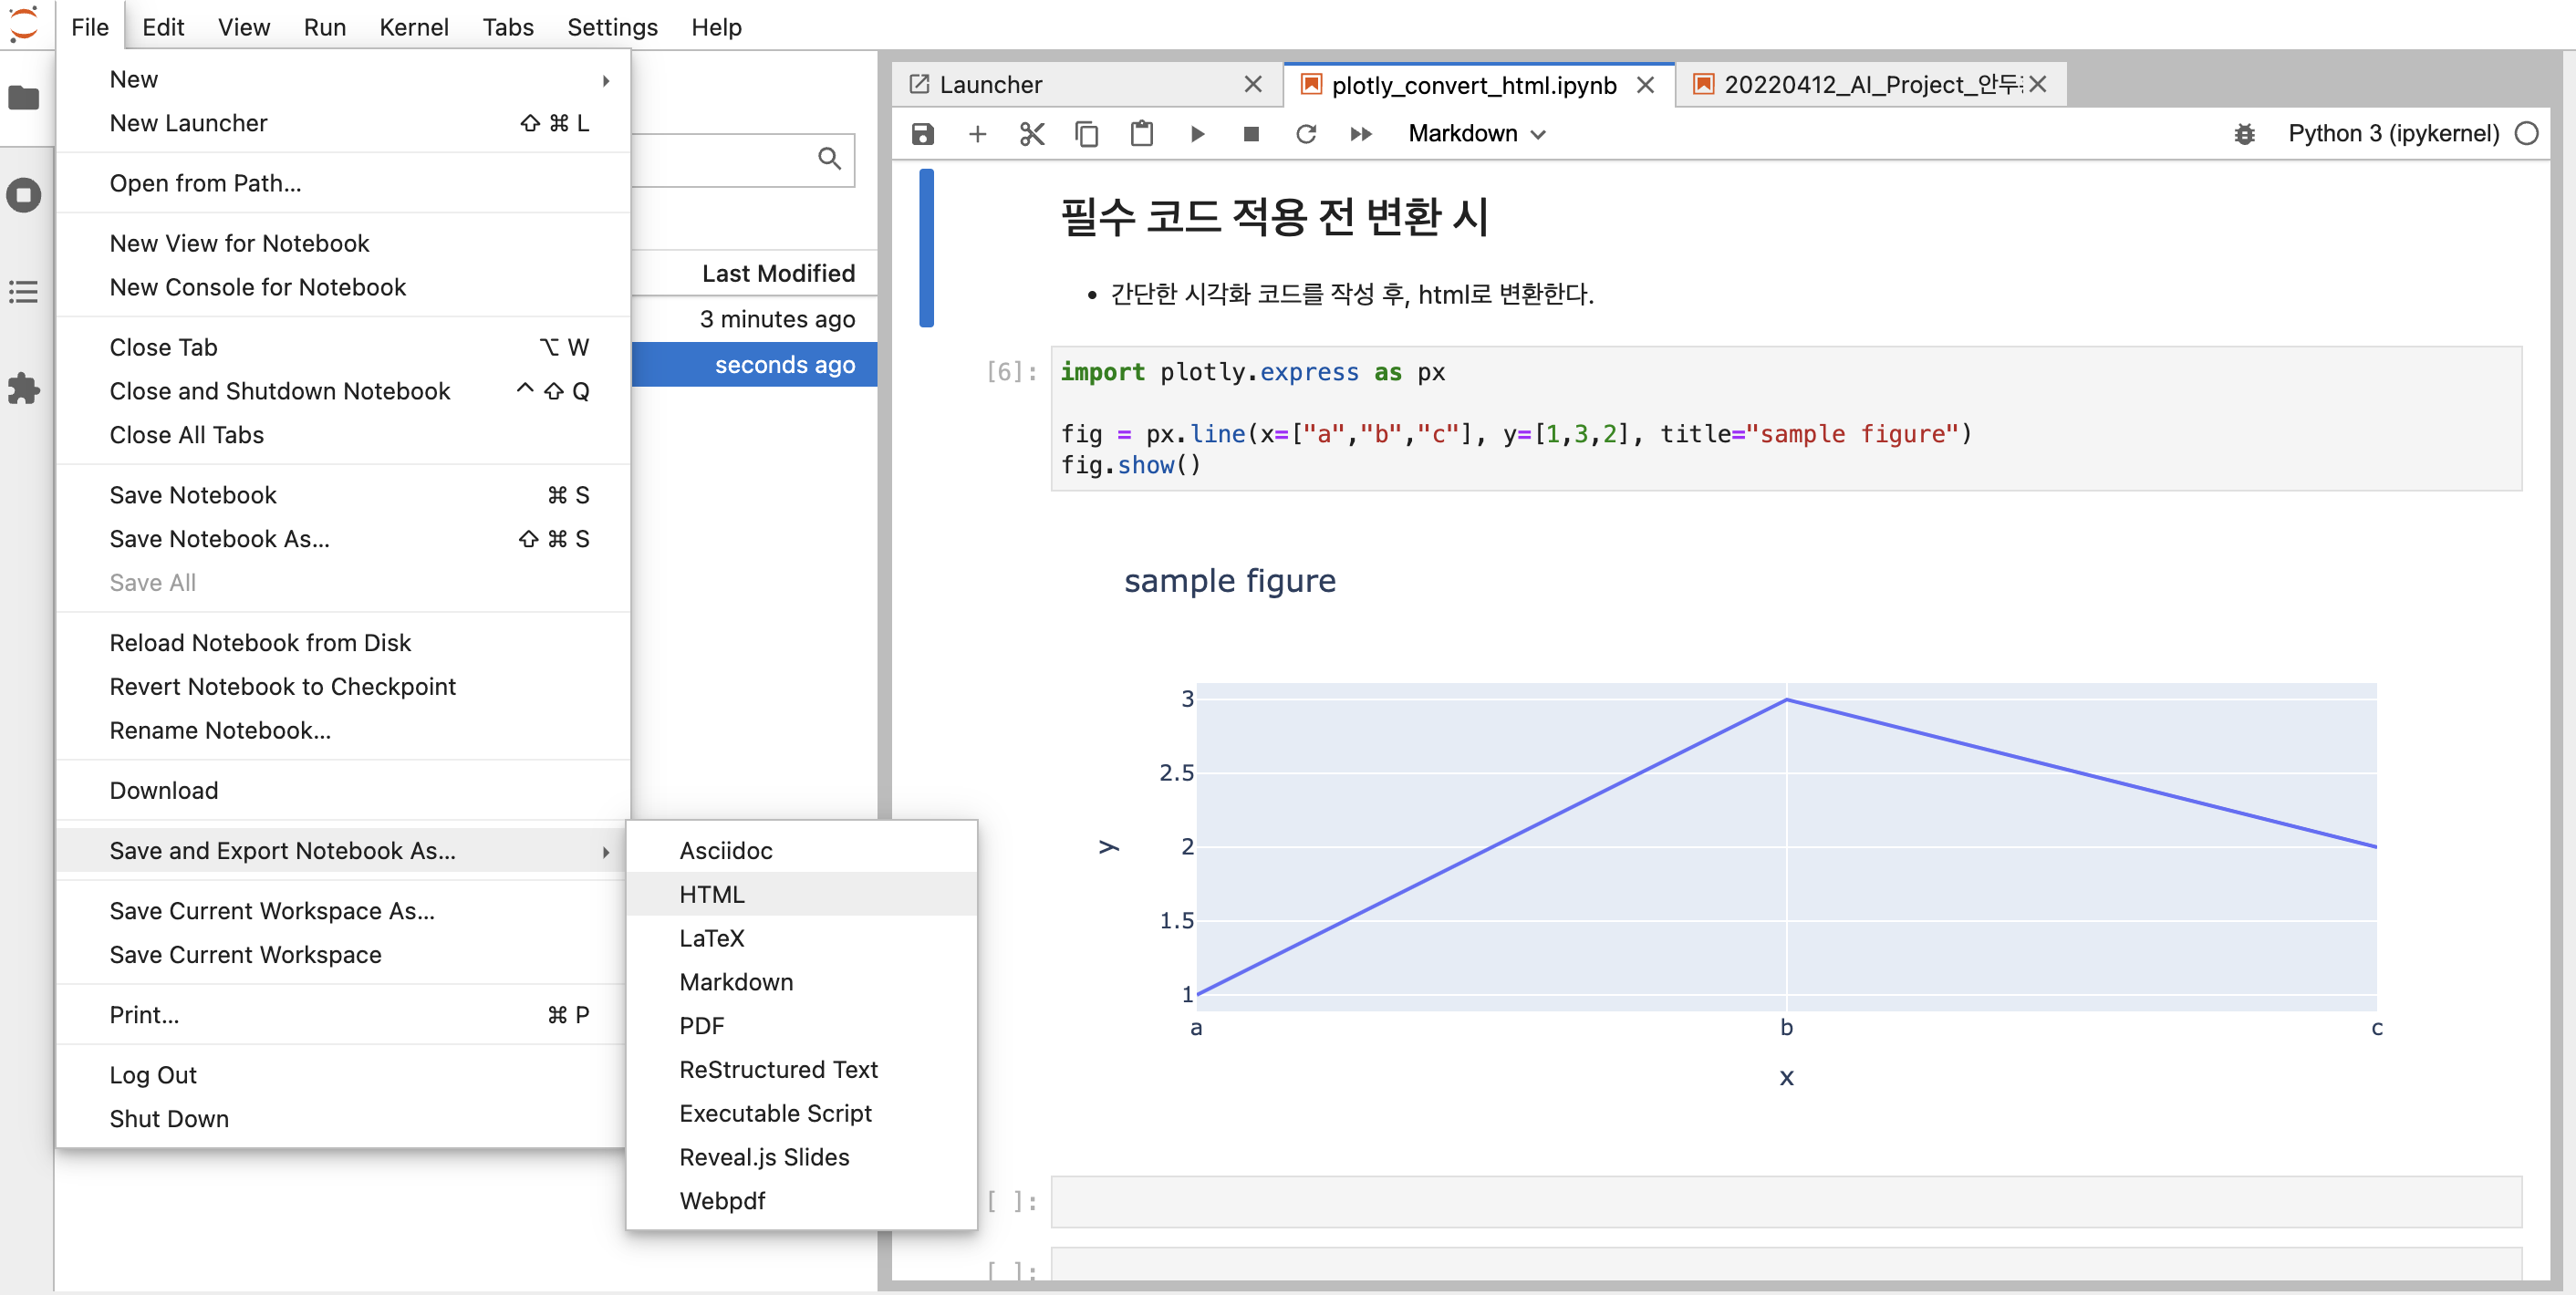
Task: Open the cell type dropdown showing Markdown
Action: click(1477, 133)
